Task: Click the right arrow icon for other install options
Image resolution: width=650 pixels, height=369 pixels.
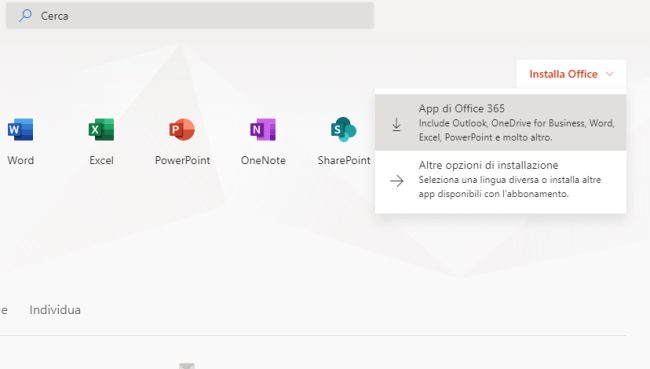Action: tap(397, 181)
